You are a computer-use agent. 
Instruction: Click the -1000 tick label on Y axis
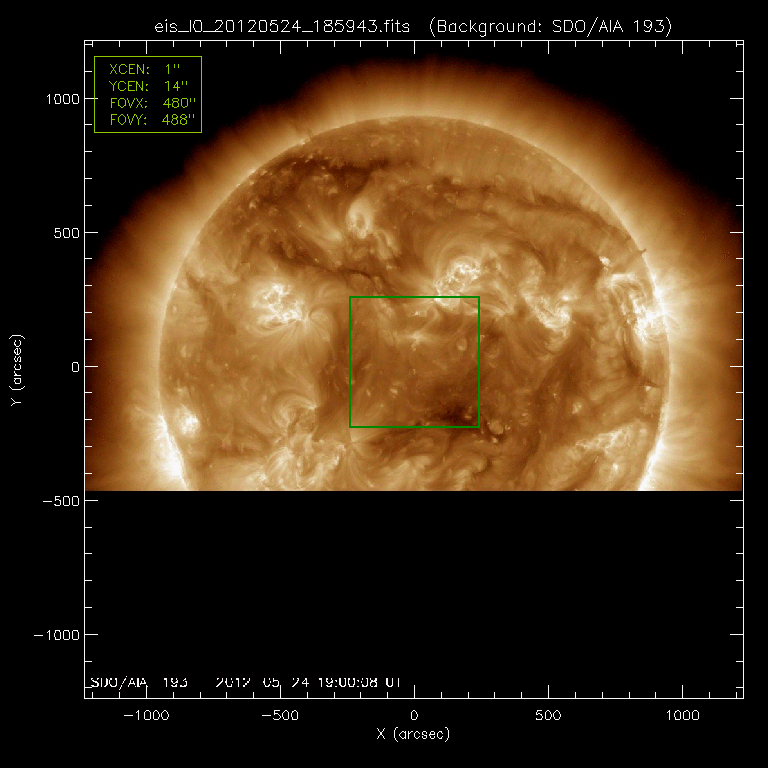point(53,634)
